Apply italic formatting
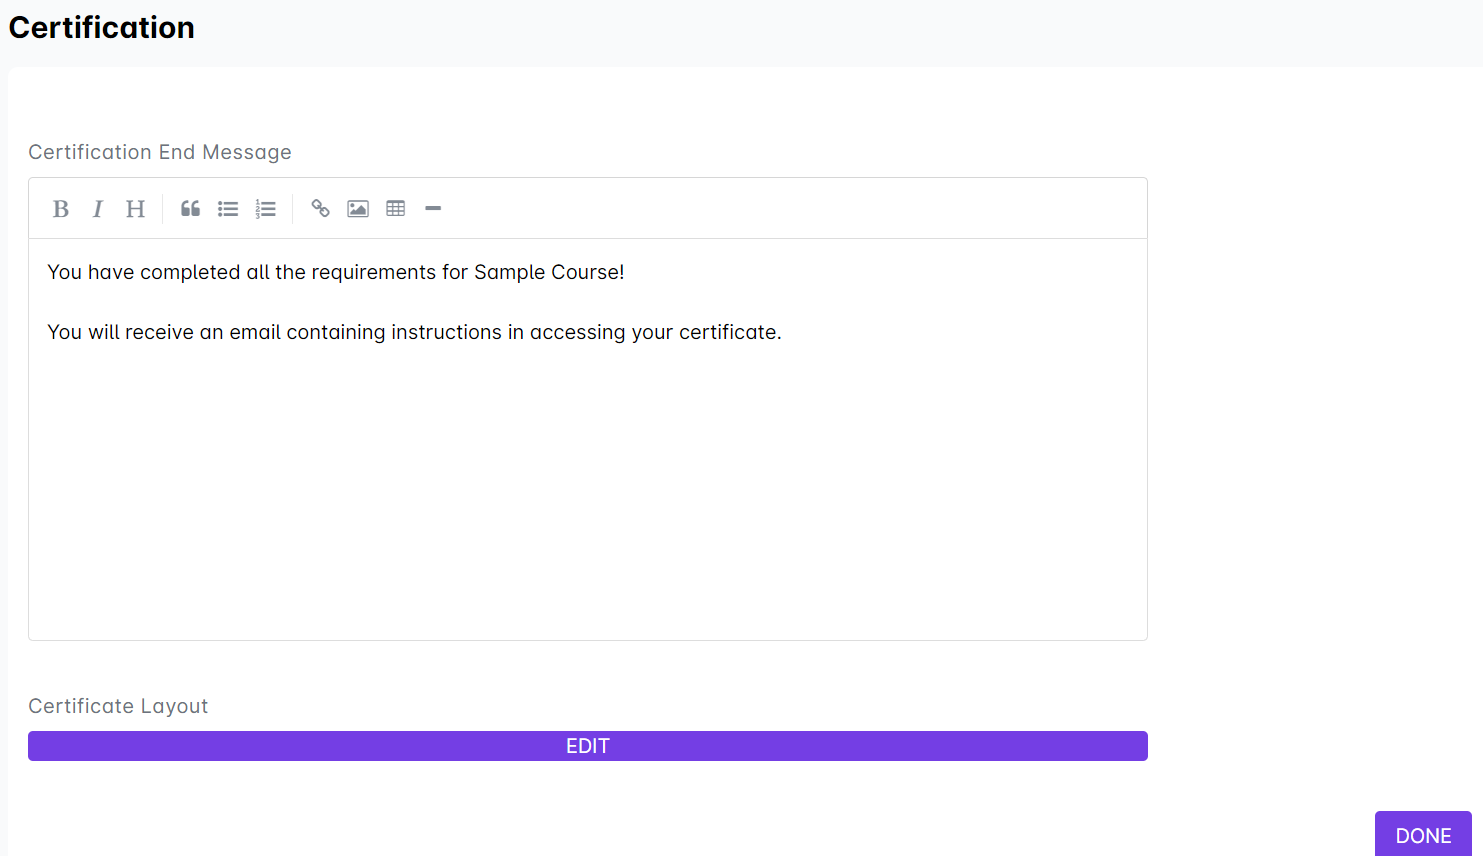Image resolution: width=1483 pixels, height=856 pixels. (x=98, y=209)
